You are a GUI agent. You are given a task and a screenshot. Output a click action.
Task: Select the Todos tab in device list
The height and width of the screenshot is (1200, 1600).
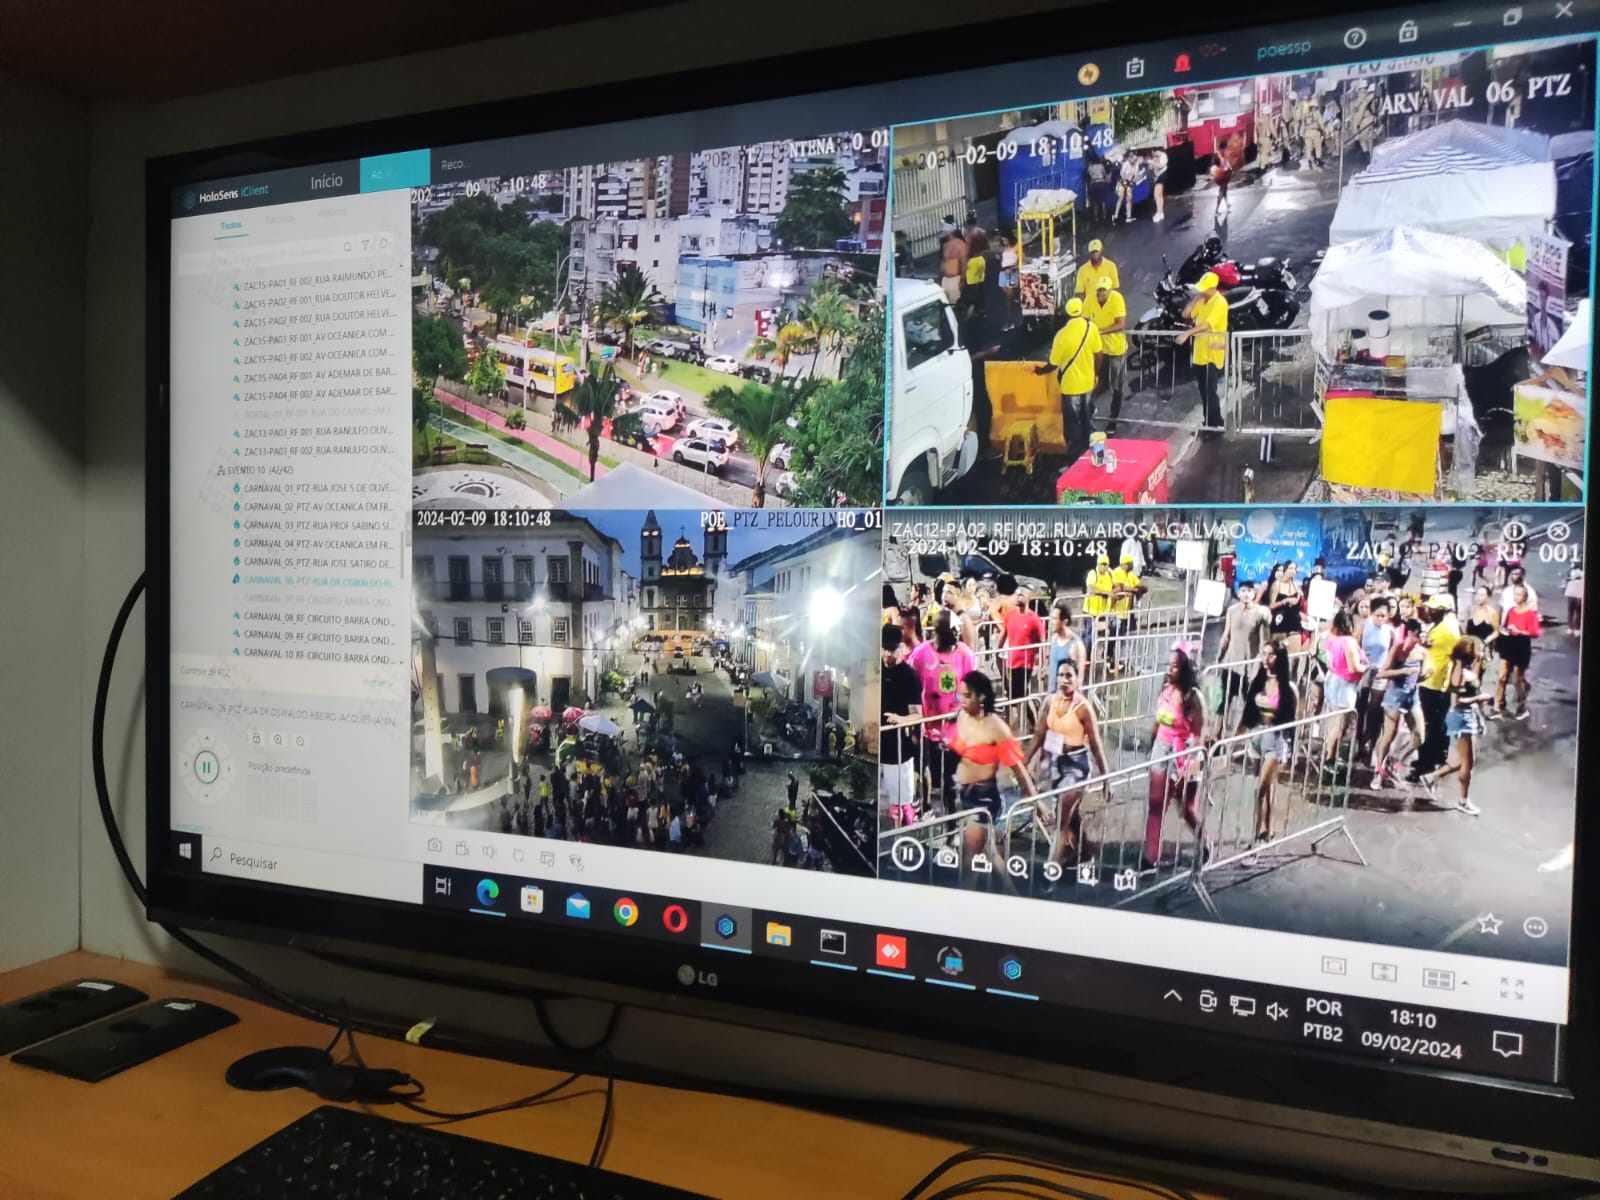click(231, 226)
